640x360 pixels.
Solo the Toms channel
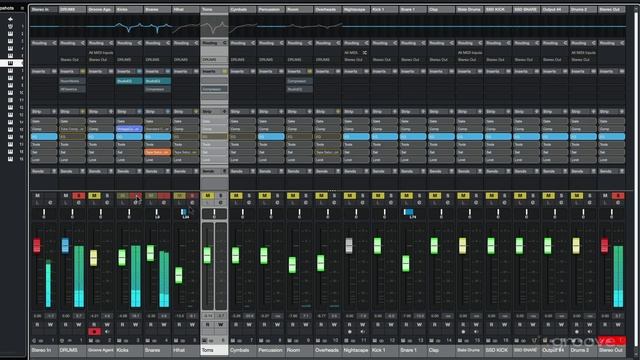[x=221, y=196]
